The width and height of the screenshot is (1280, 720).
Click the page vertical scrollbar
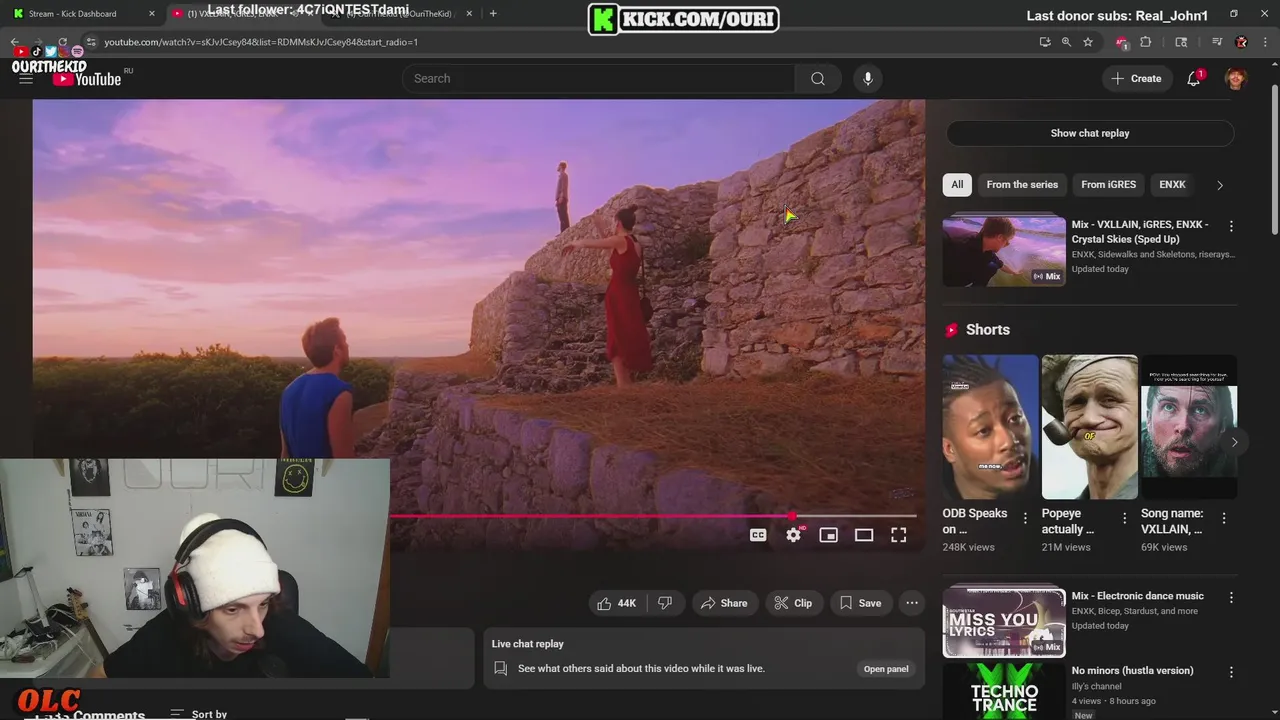tap(1274, 160)
